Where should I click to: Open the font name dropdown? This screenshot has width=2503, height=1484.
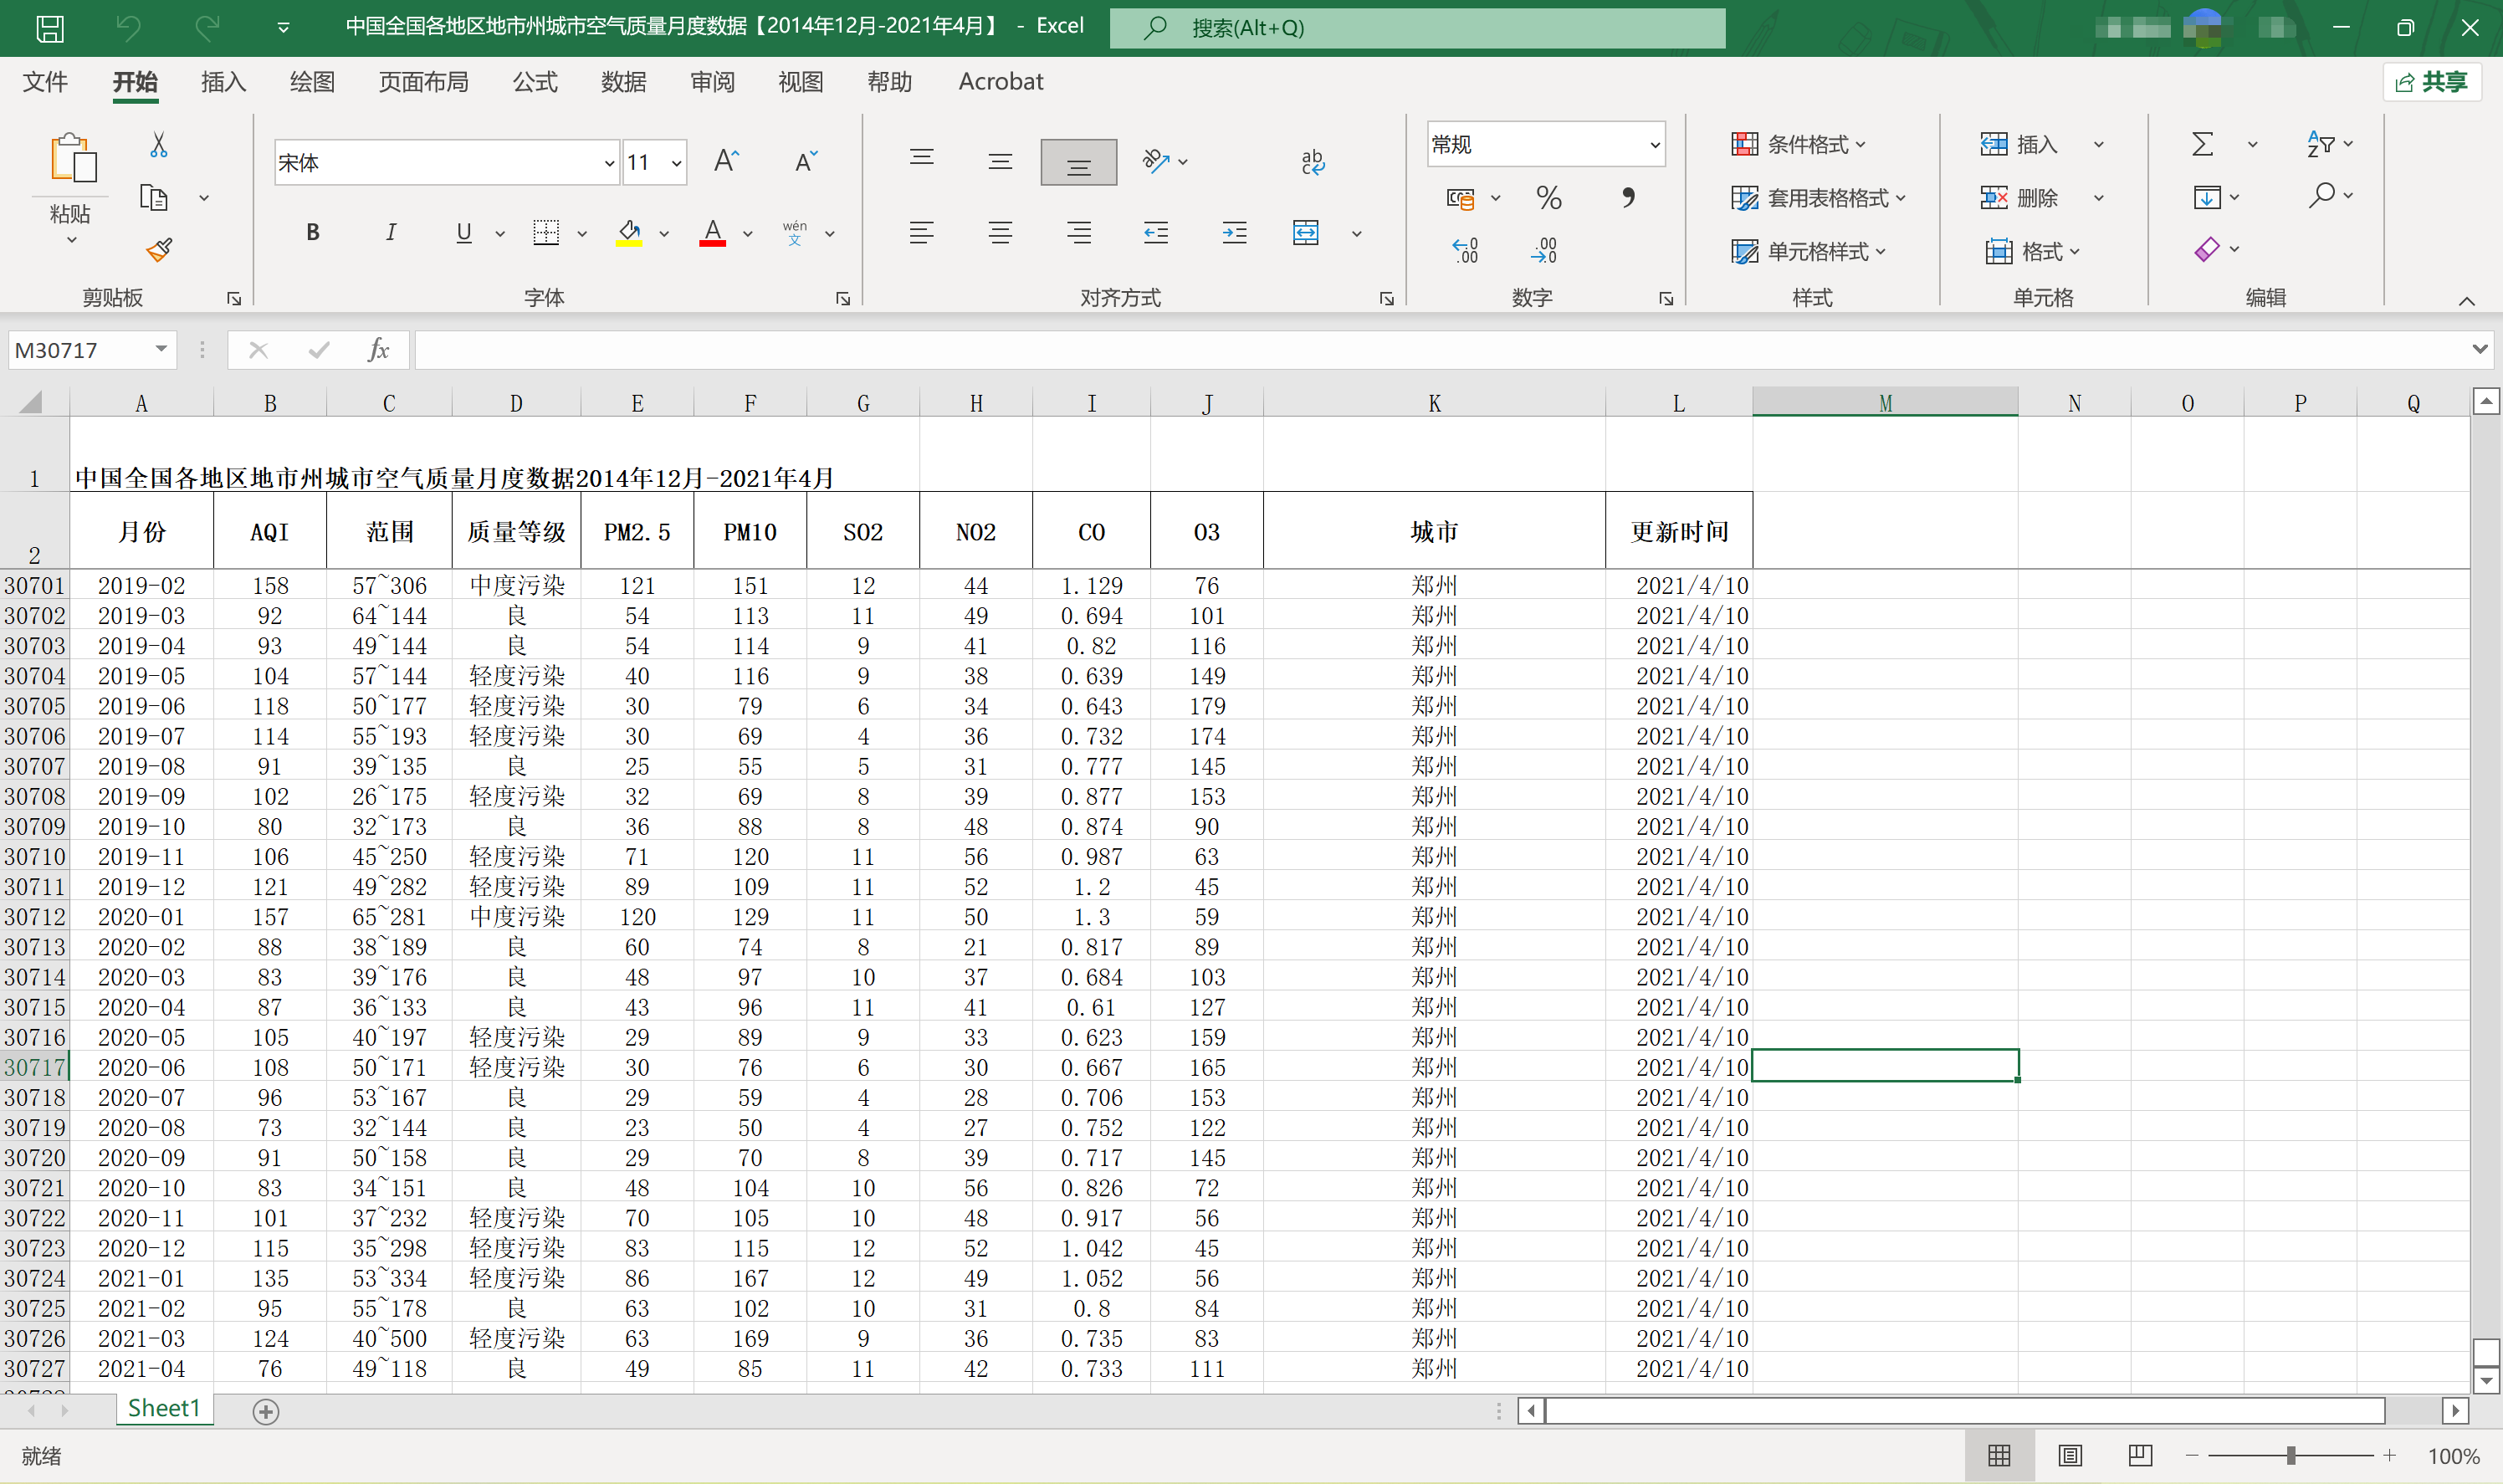pos(609,163)
